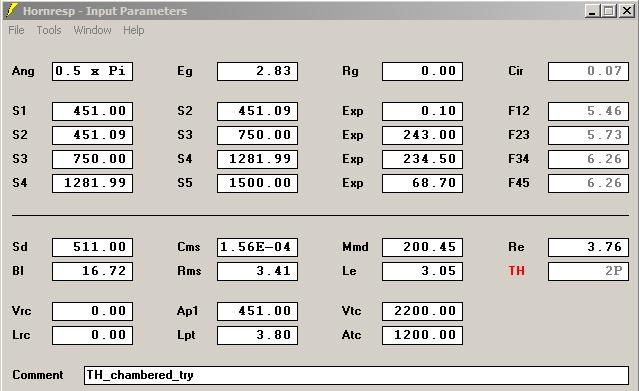Click the F34 value box
The image size is (639, 391).
coord(588,159)
